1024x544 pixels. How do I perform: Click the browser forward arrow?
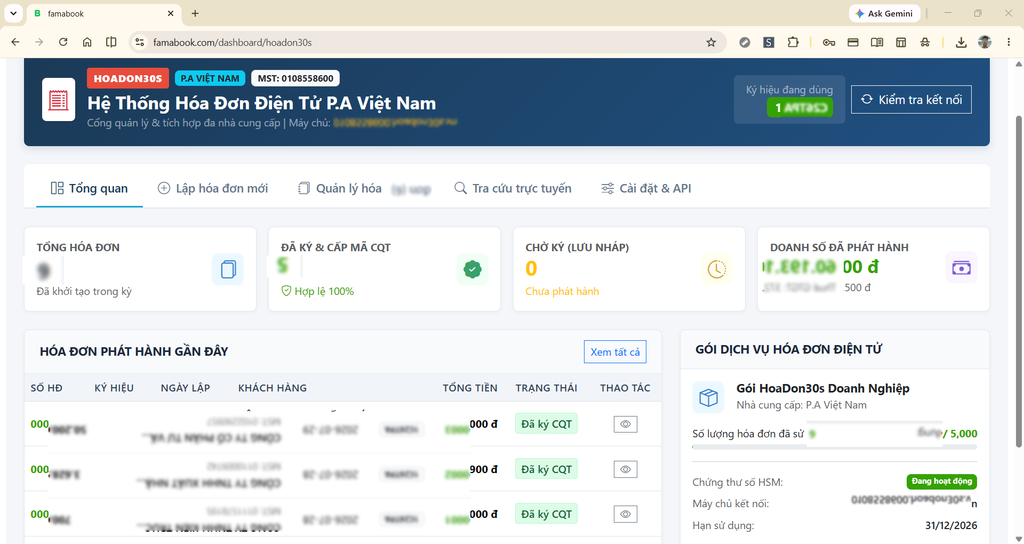click(39, 42)
